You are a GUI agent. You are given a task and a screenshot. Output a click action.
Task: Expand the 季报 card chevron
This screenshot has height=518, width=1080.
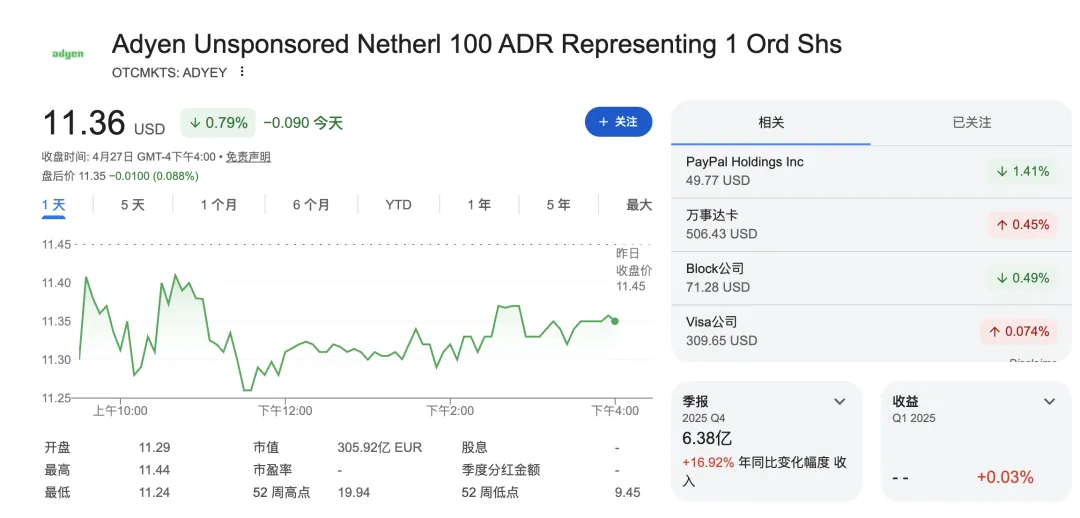coord(840,402)
